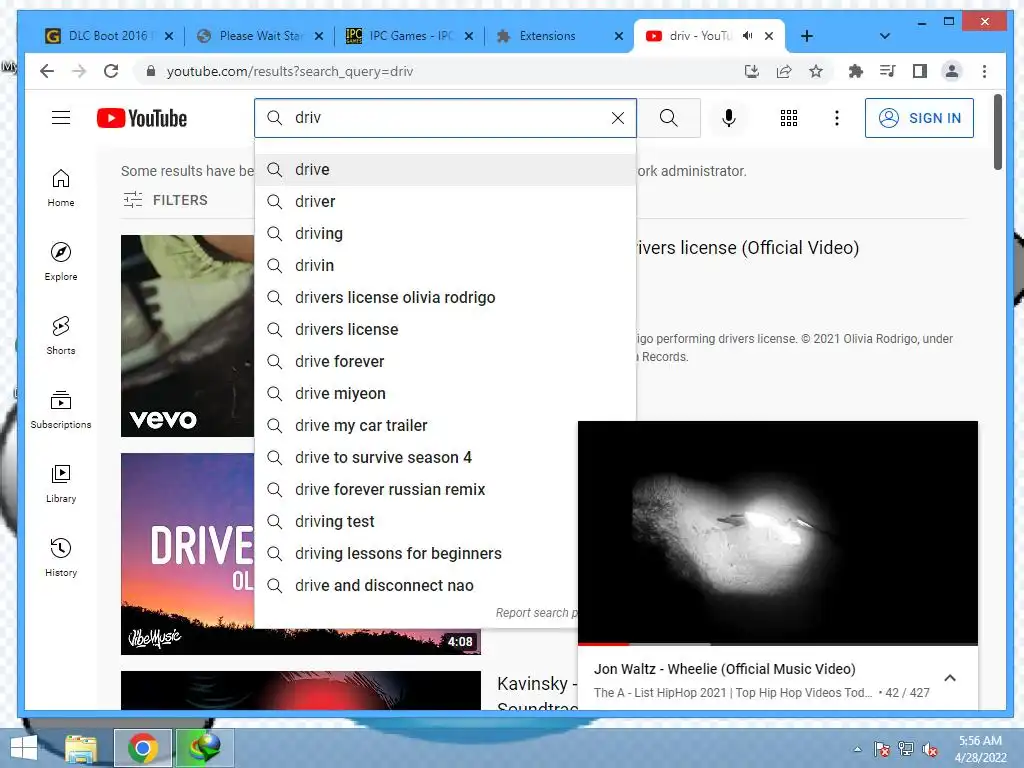Open the Windows Start button

(24, 748)
